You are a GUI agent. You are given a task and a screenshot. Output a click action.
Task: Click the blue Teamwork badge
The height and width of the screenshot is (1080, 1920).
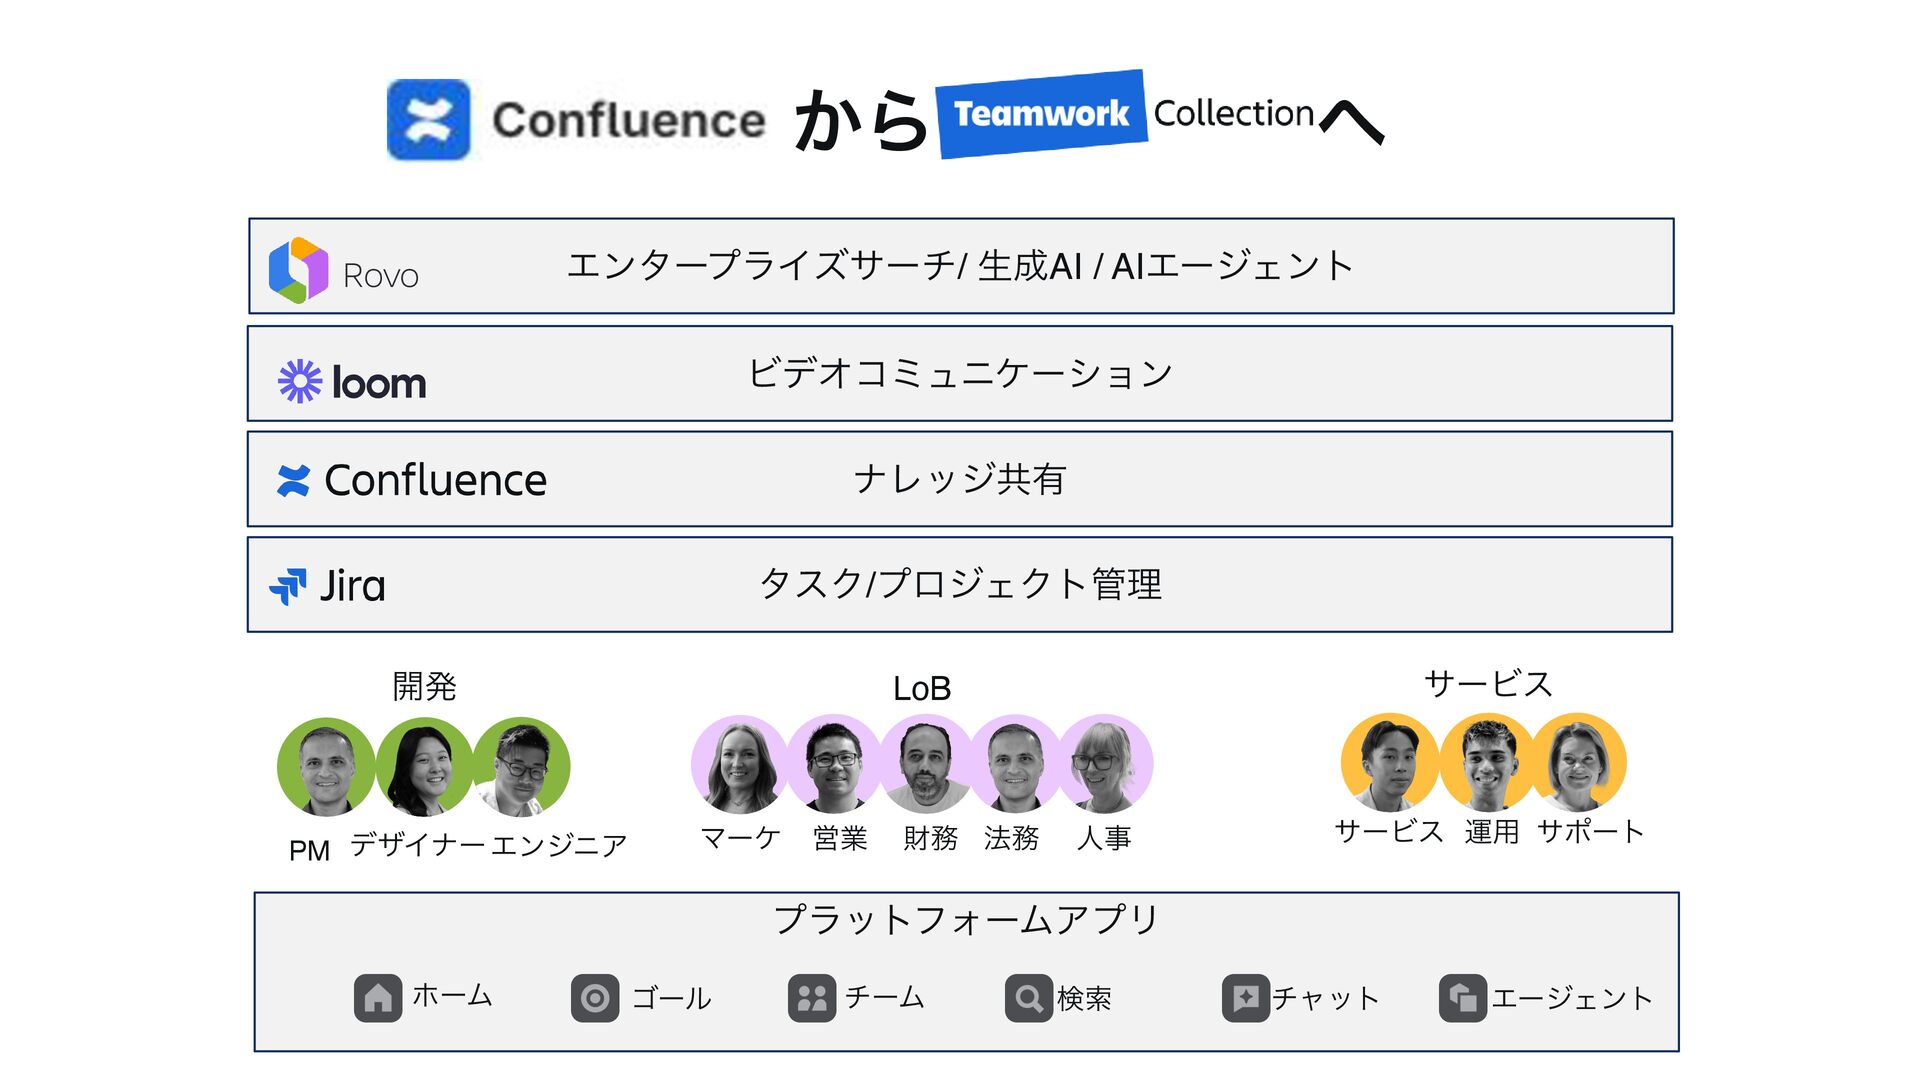pyautogui.click(x=1041, y=114)
